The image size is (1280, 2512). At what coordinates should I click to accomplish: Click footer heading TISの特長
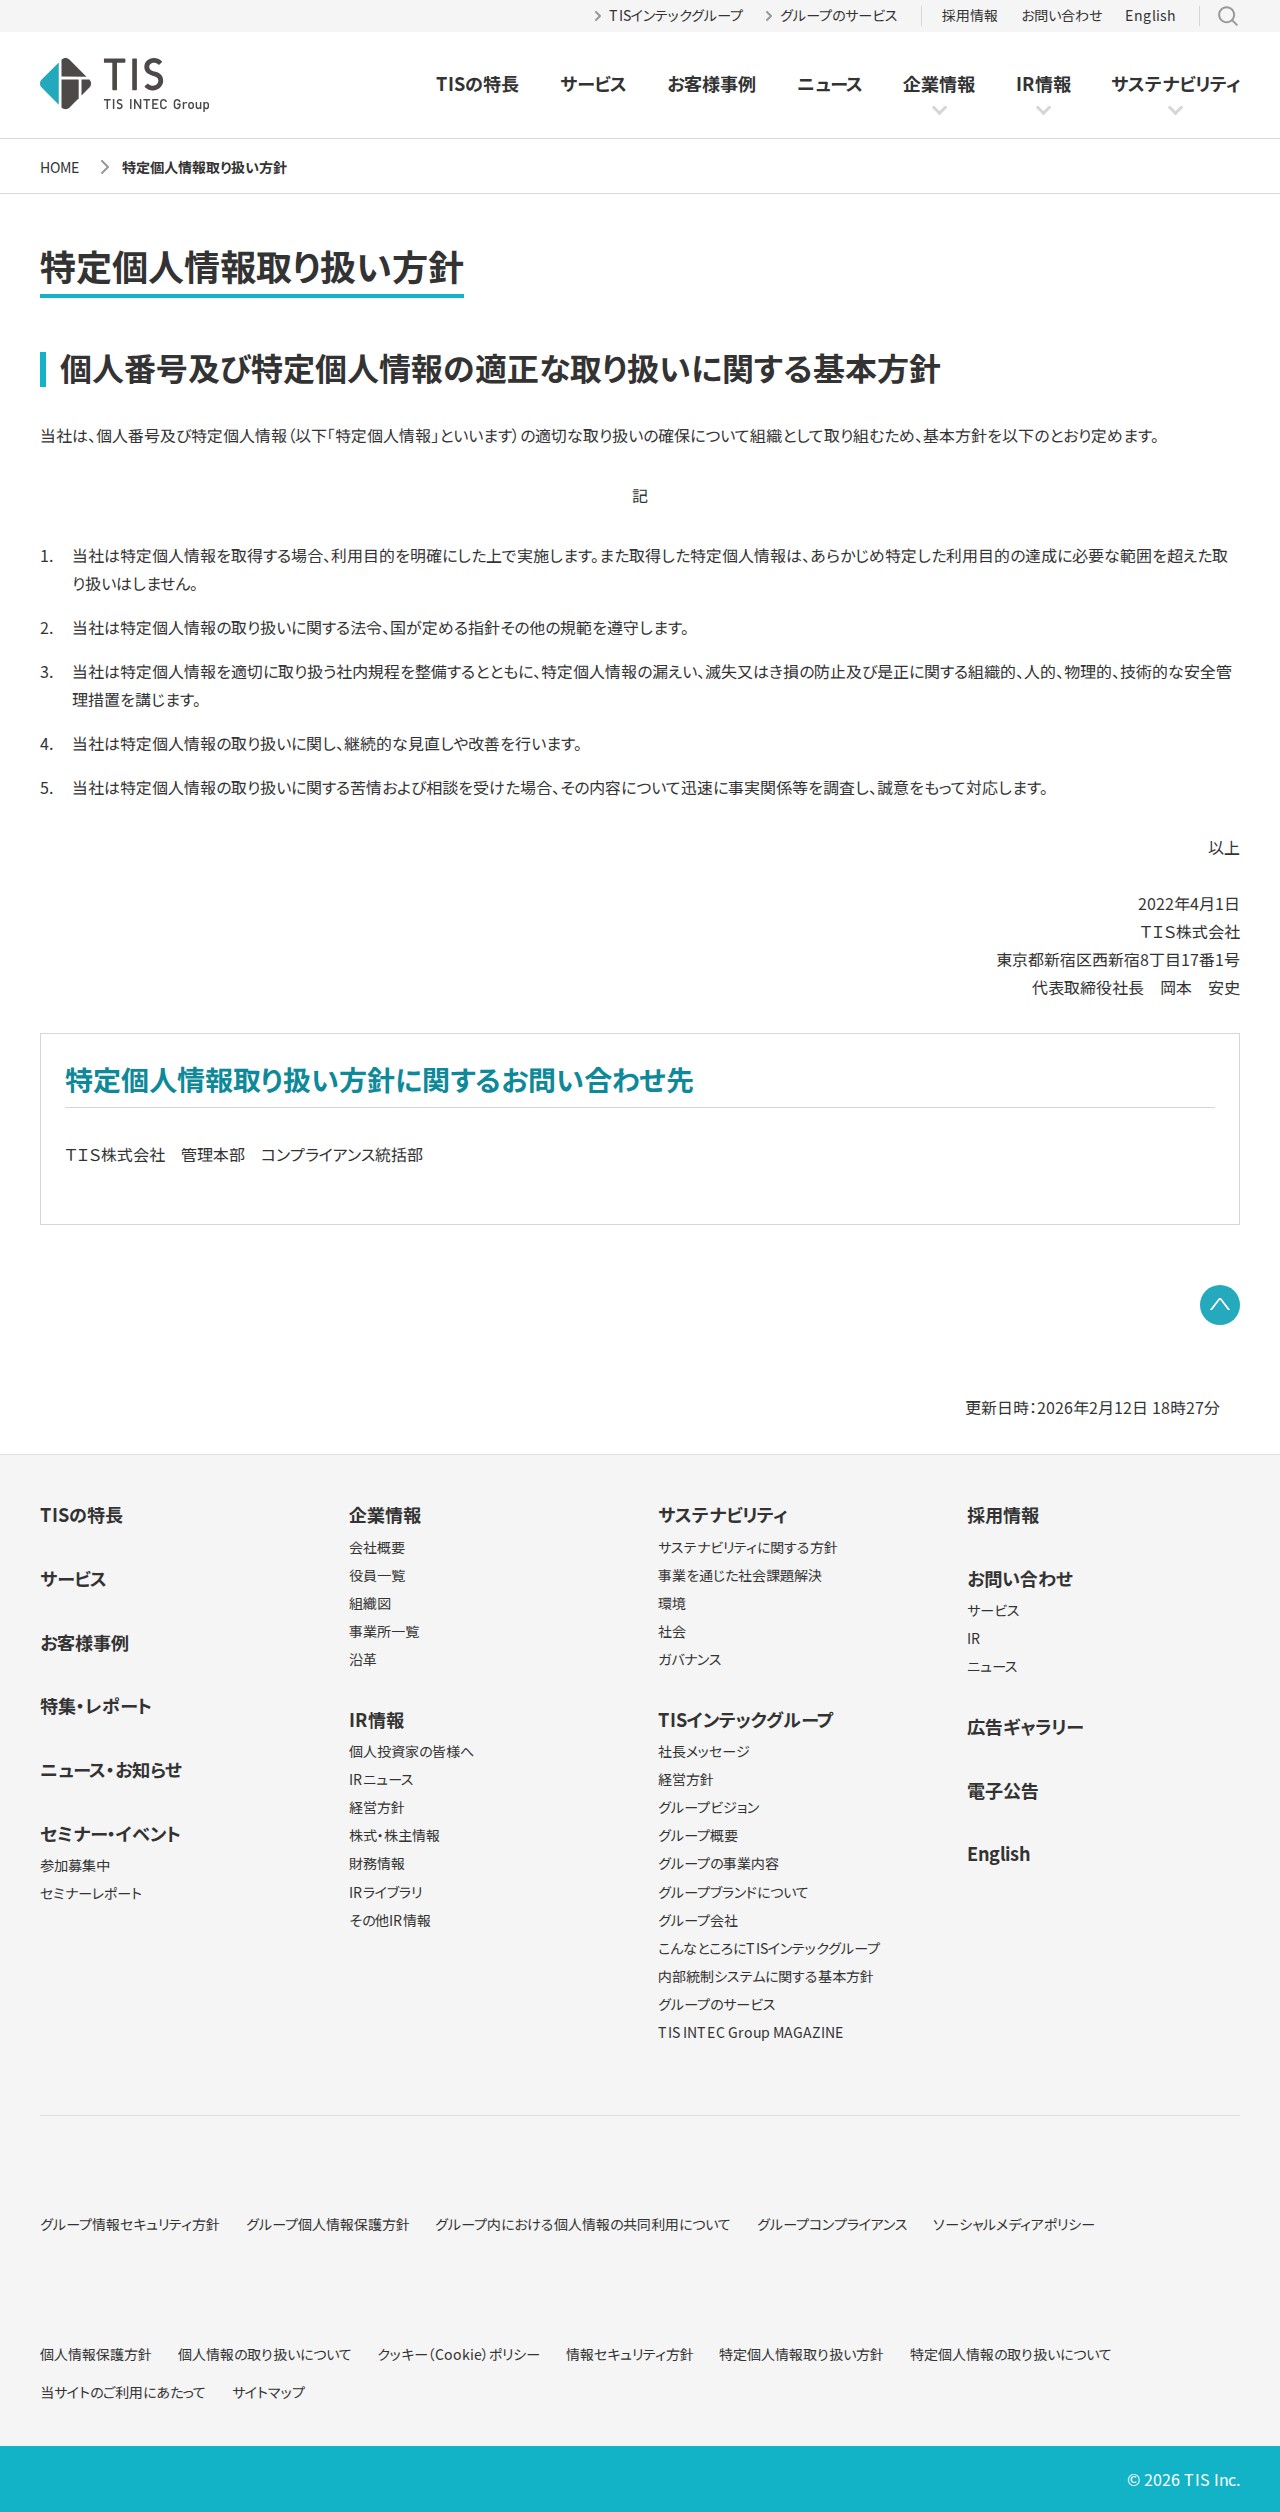[81, 1515]
